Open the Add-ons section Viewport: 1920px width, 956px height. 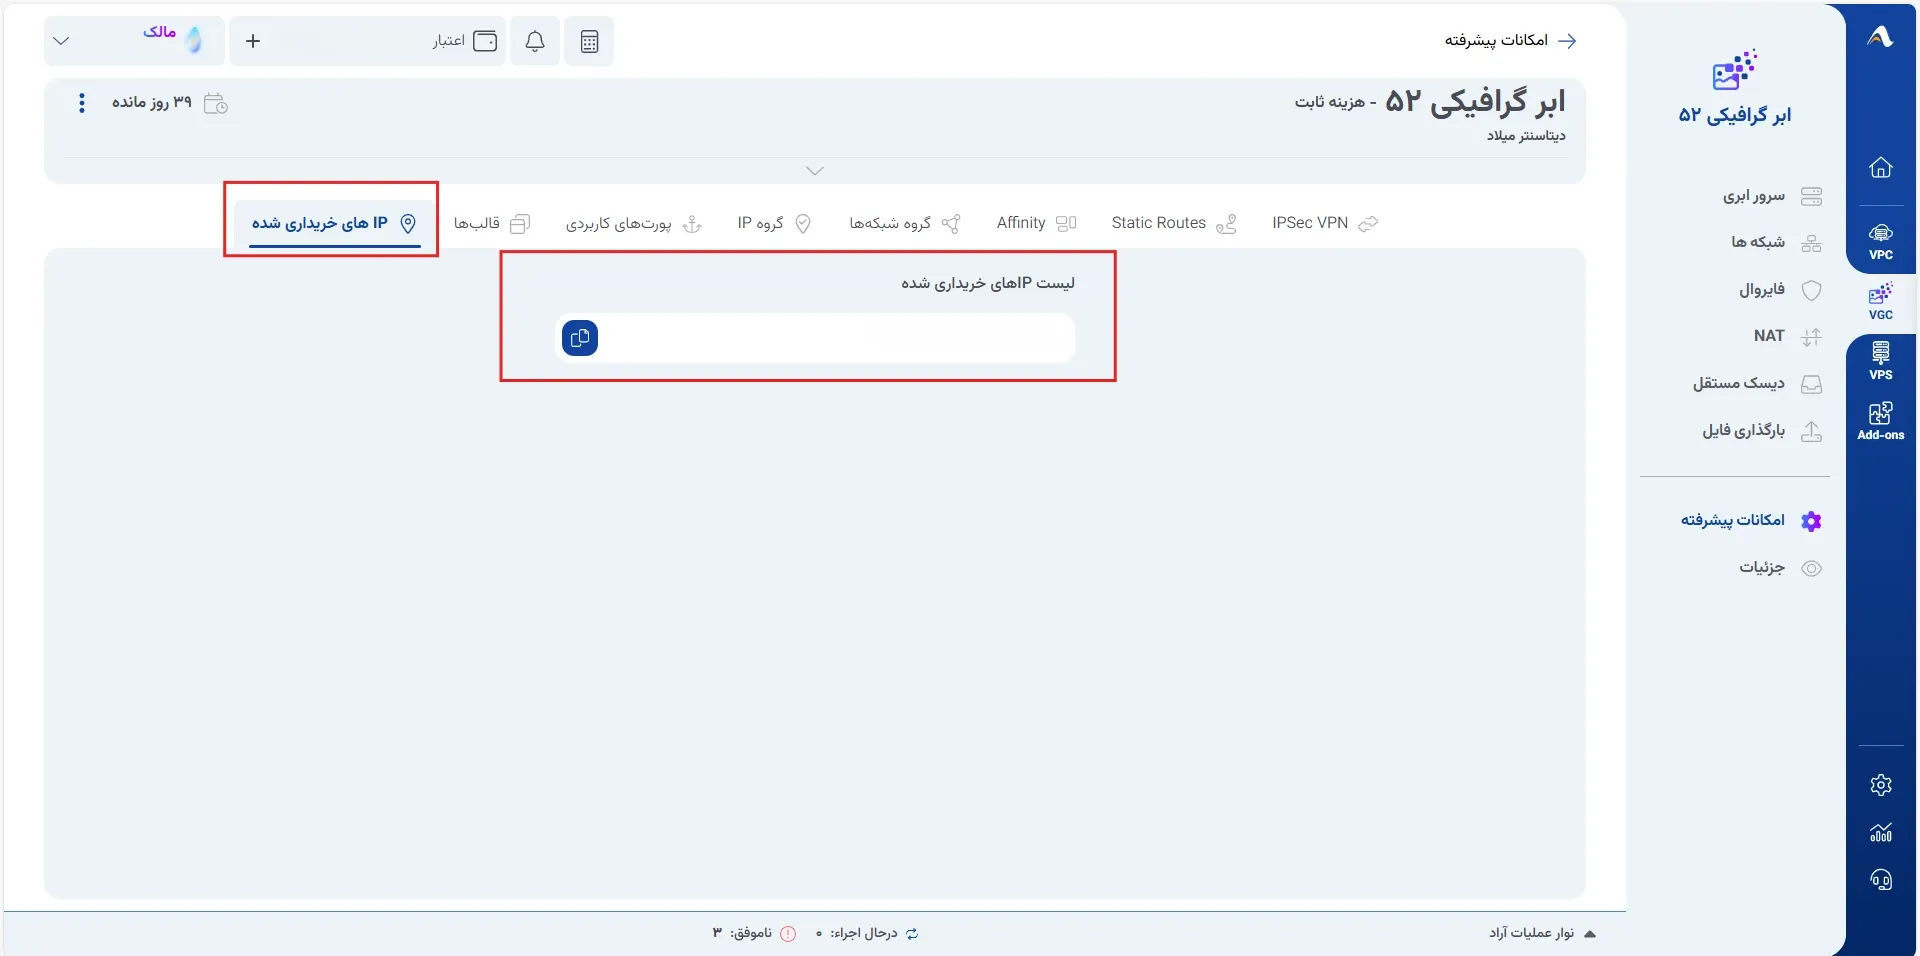[1880, 421]
